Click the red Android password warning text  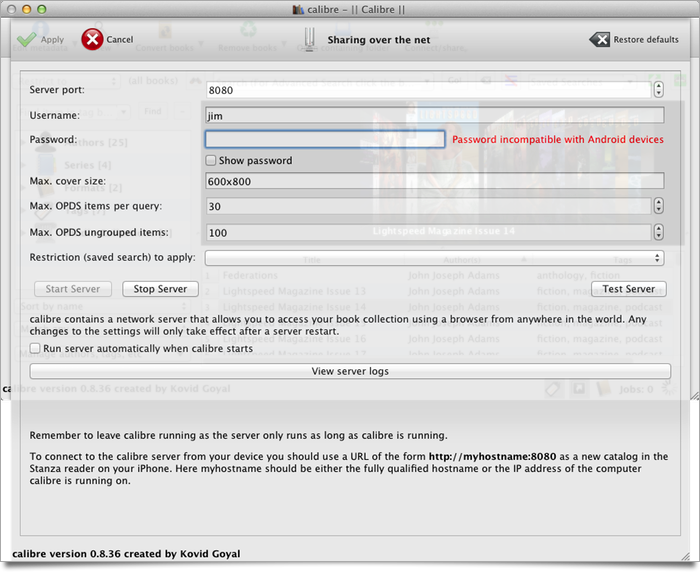558,139
